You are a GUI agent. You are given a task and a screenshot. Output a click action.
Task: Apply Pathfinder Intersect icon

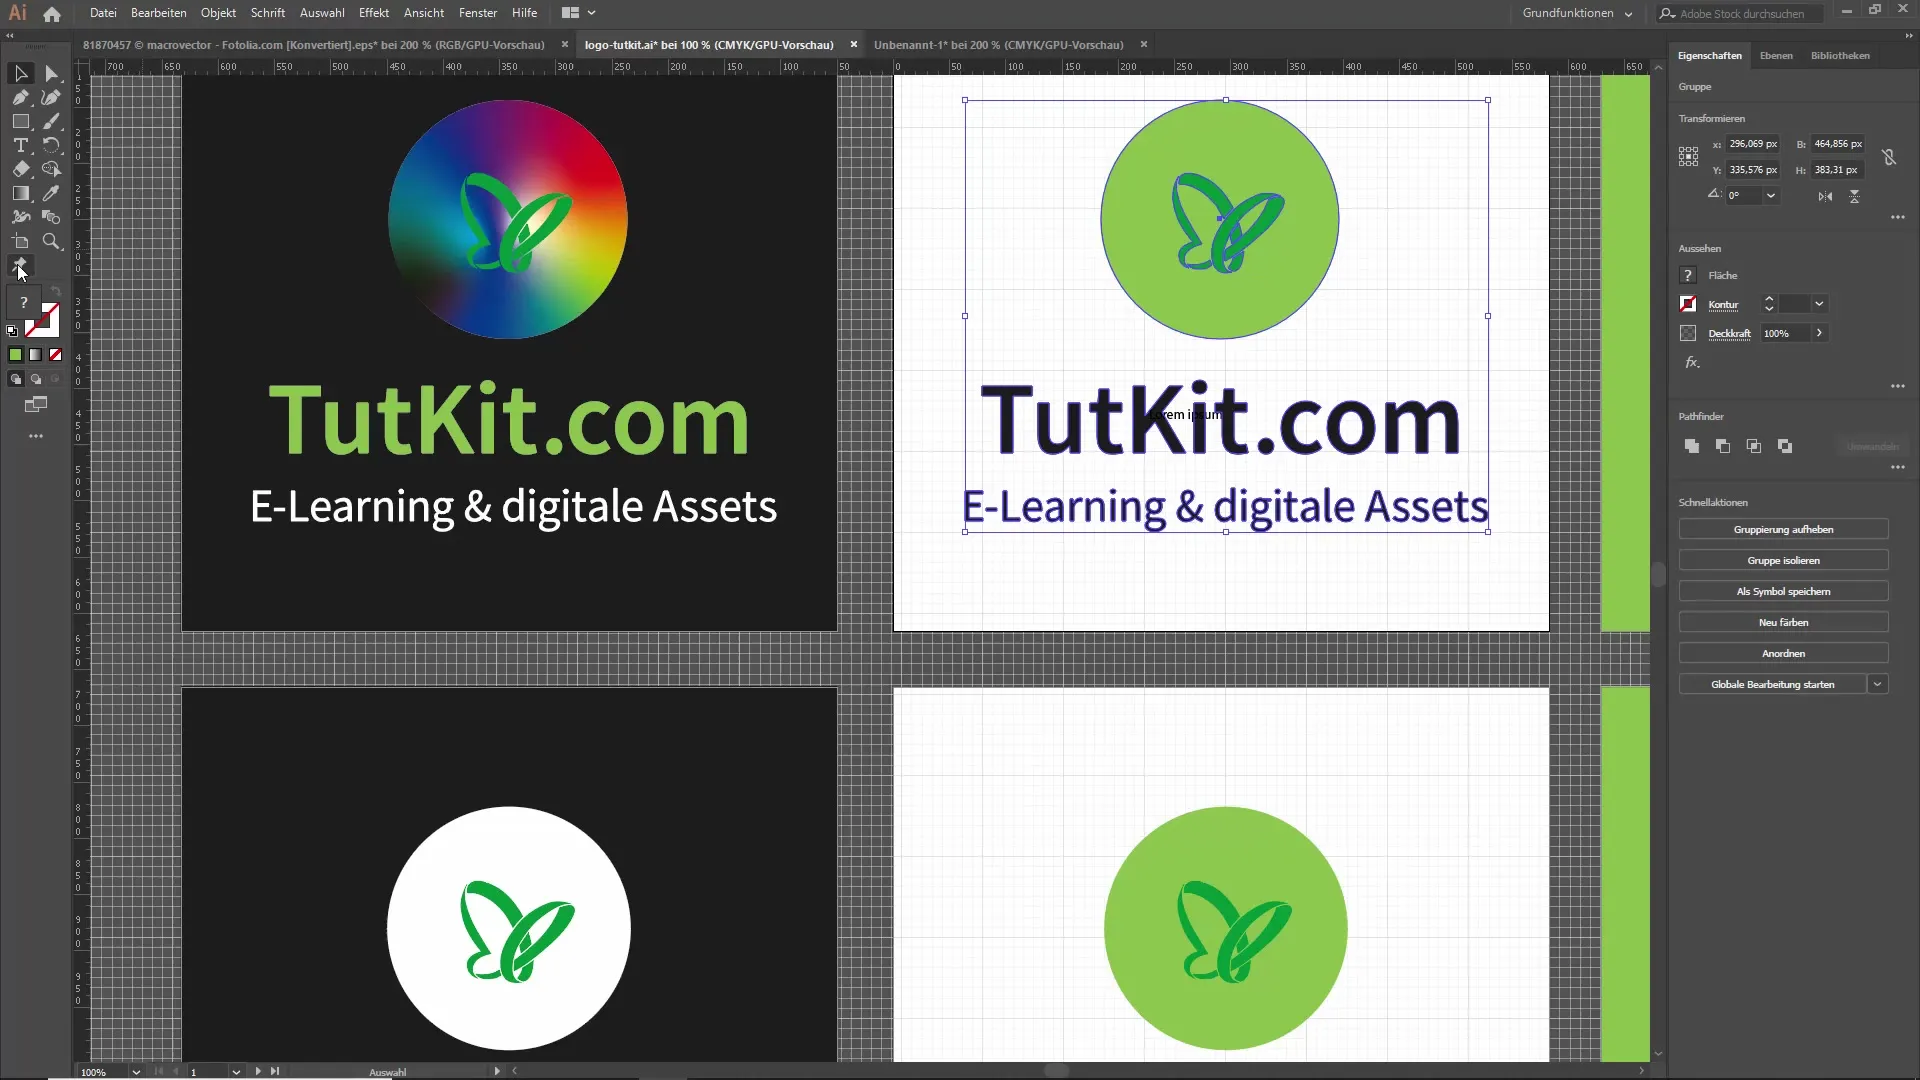[1753, 446]
